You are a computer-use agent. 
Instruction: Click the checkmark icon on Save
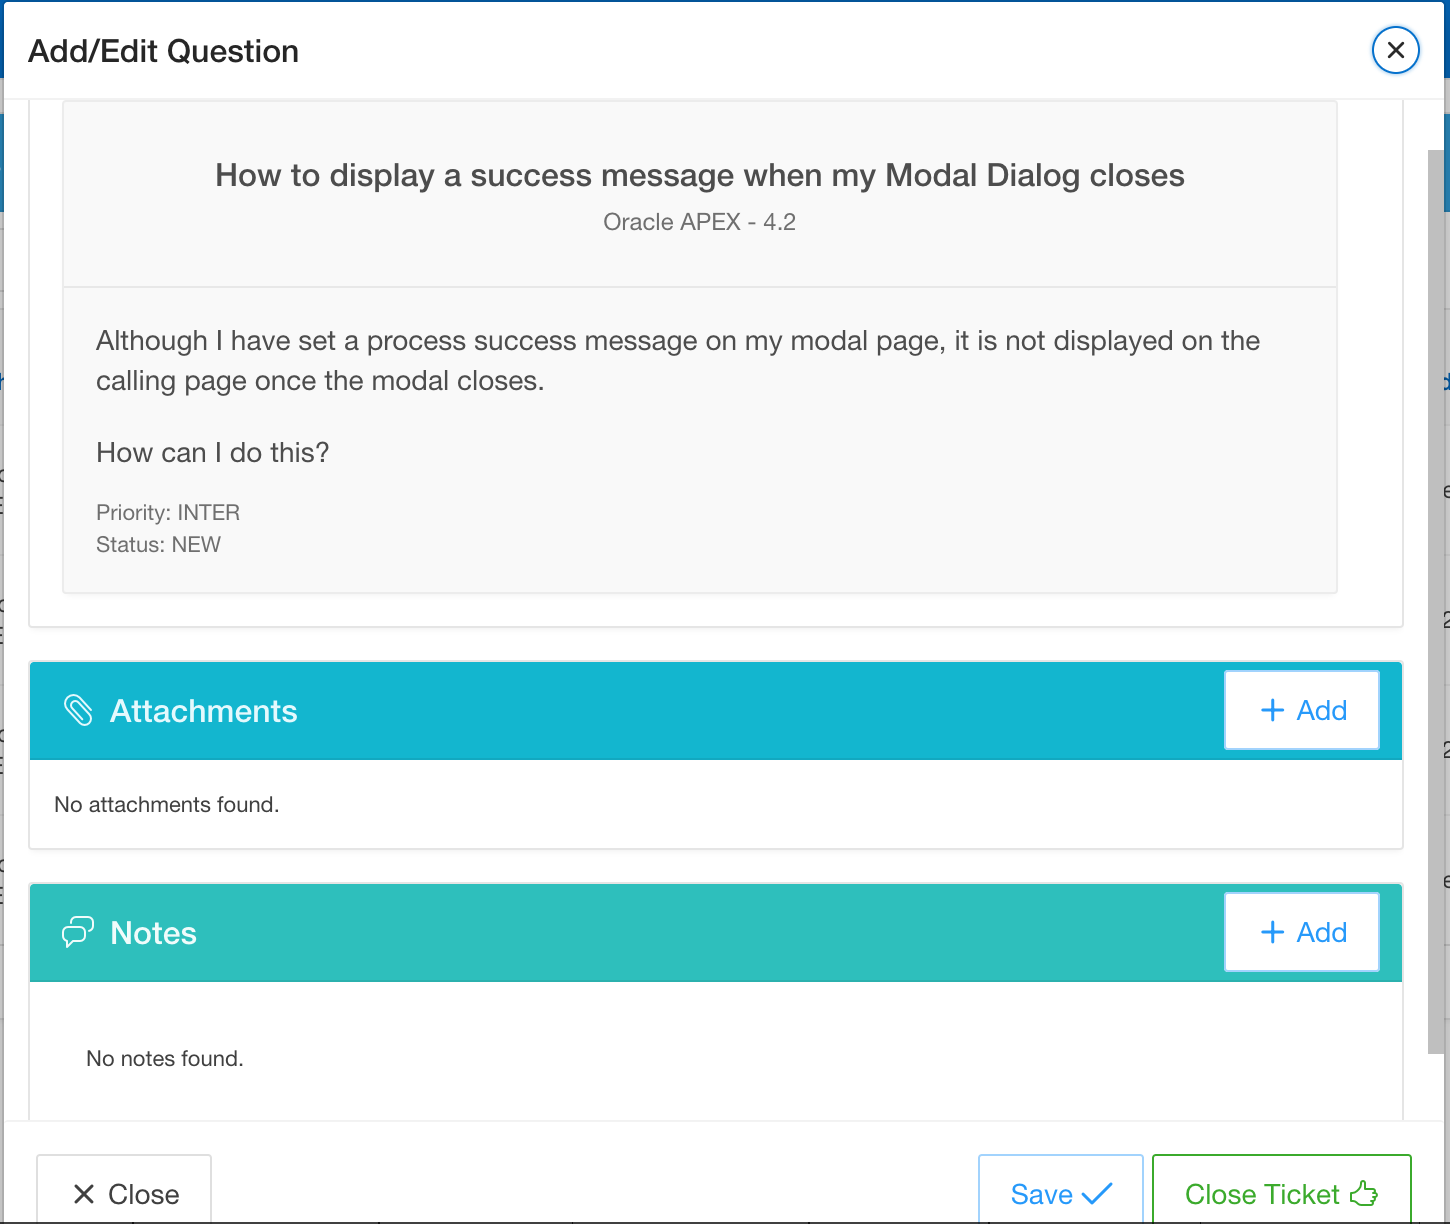point(1097,1193)
